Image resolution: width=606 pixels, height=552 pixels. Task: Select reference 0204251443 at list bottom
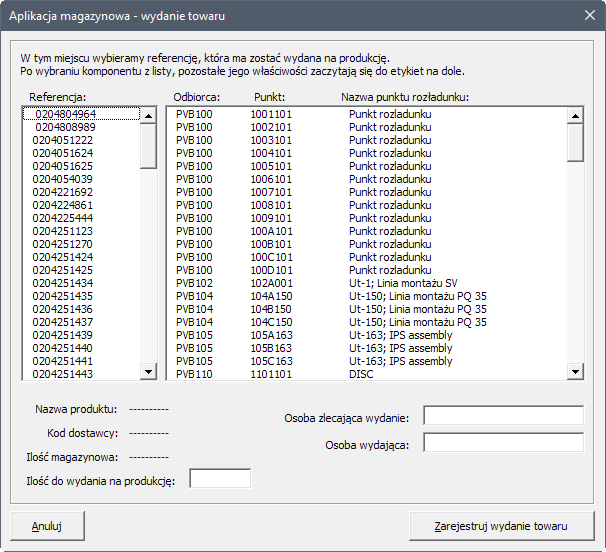[62, 374]
